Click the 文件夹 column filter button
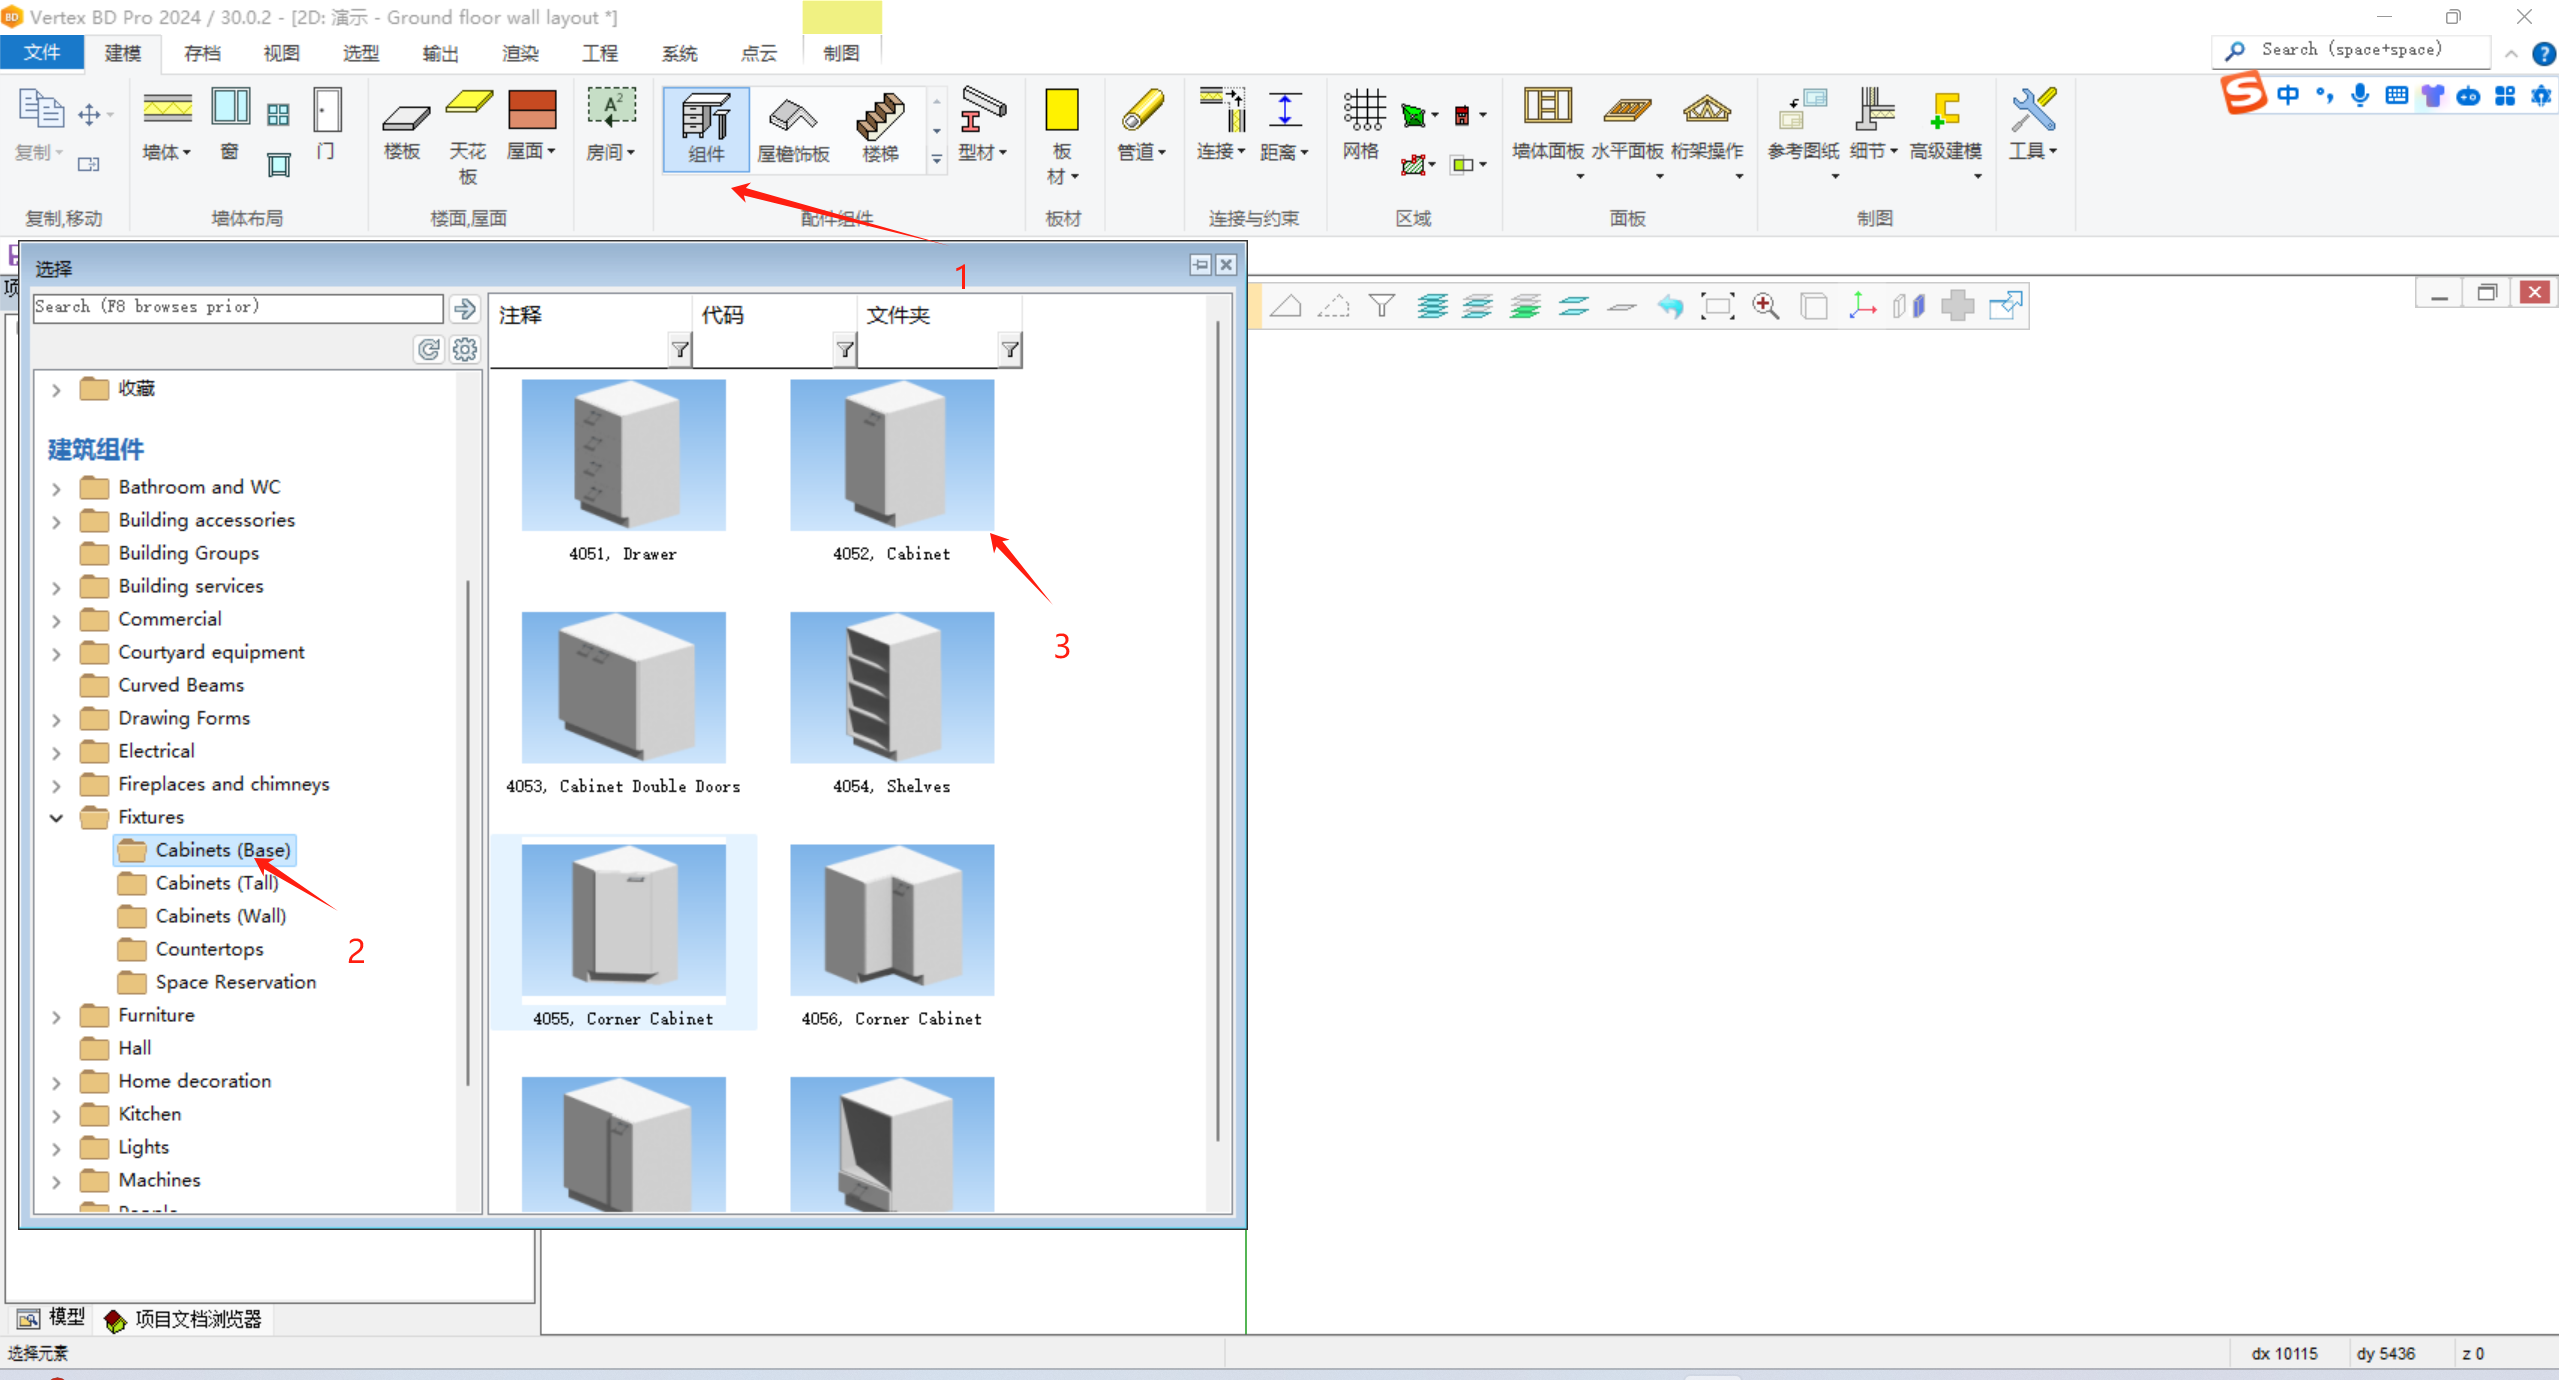 click(x=1010, y=350)
